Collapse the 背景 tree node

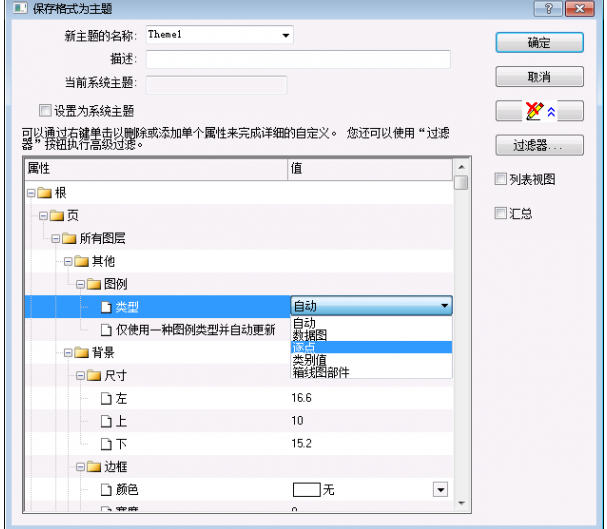tap(68, 353)
